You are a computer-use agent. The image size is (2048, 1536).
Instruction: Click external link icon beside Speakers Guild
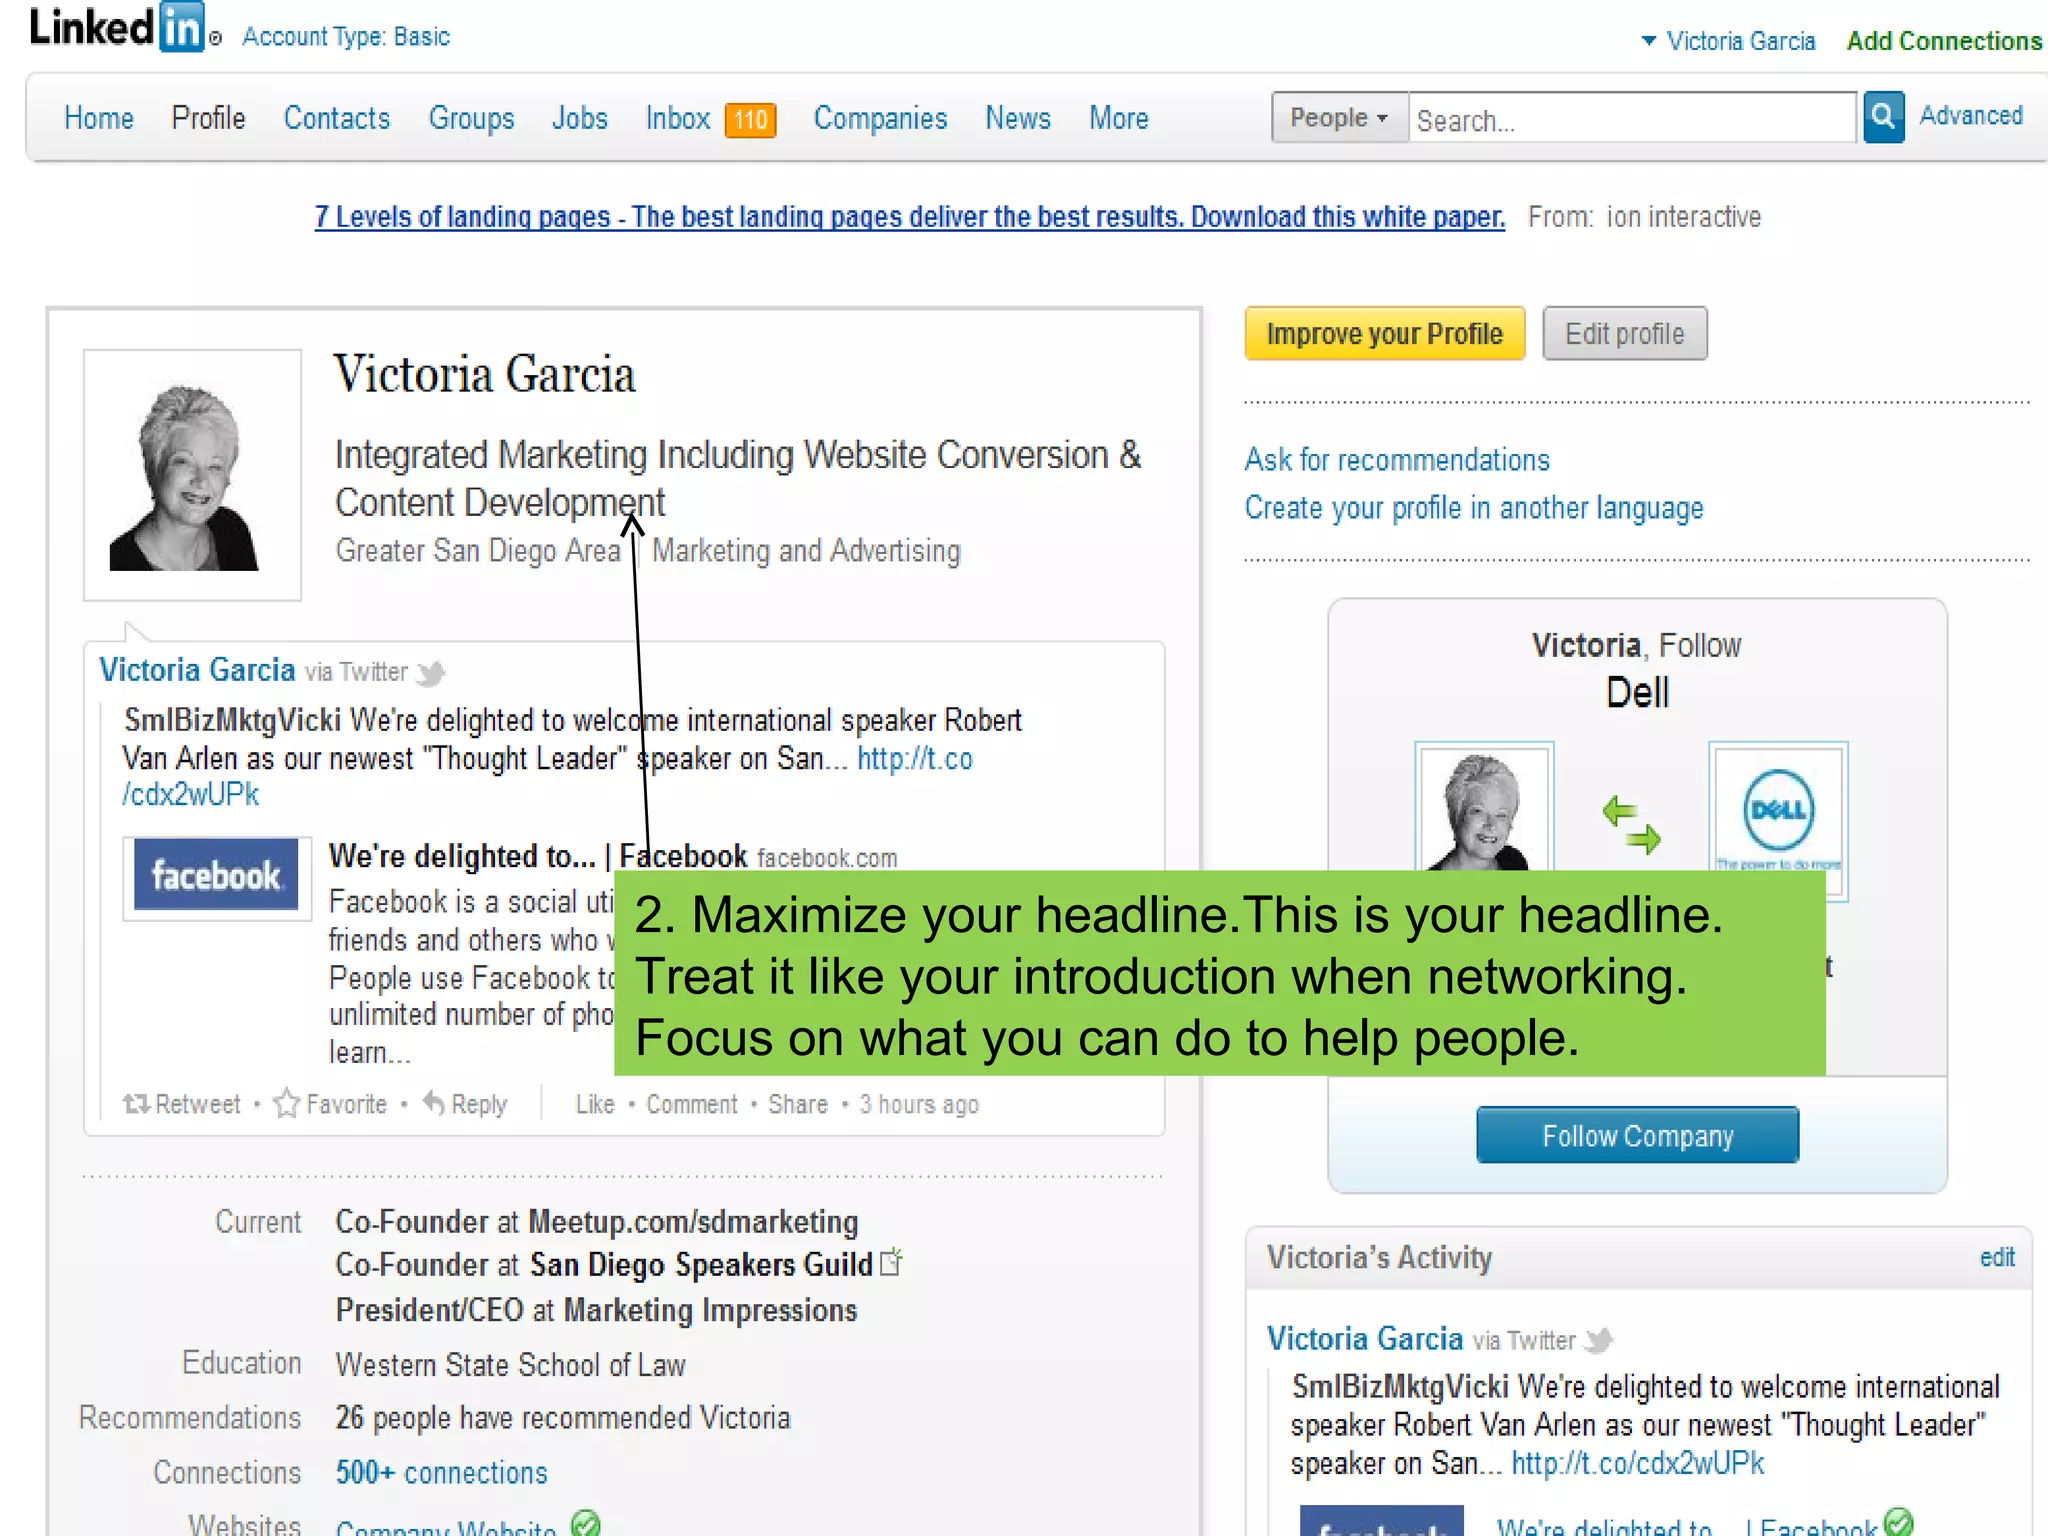(x=891, y=1263)
